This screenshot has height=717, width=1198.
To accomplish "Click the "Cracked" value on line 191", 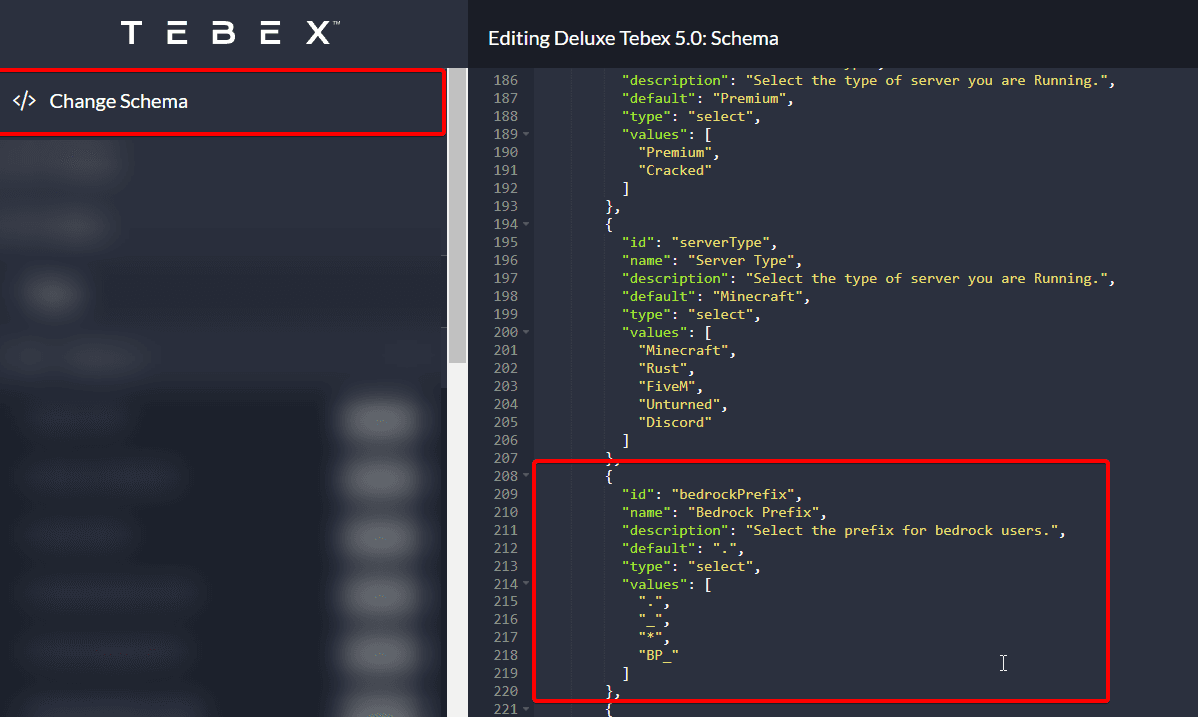I will click(675, 170).
